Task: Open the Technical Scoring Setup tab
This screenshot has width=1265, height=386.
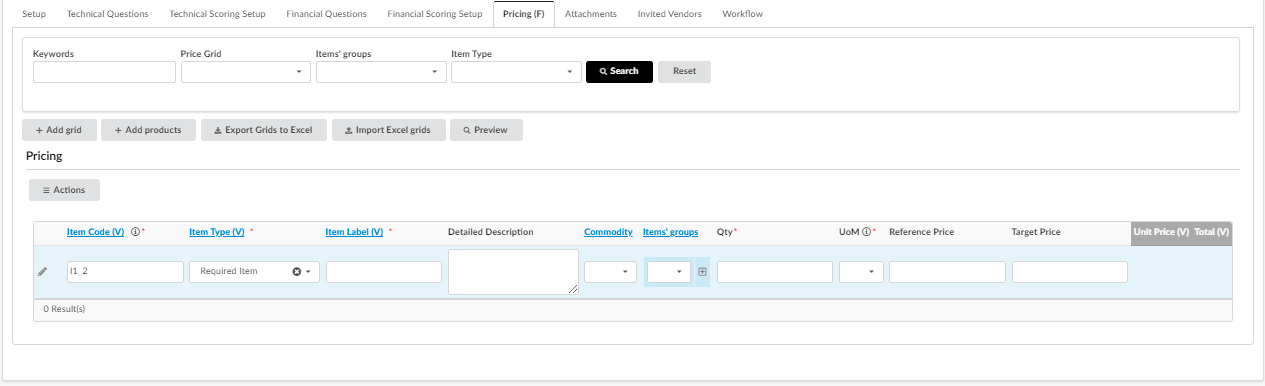Action: tap(218, 14)
